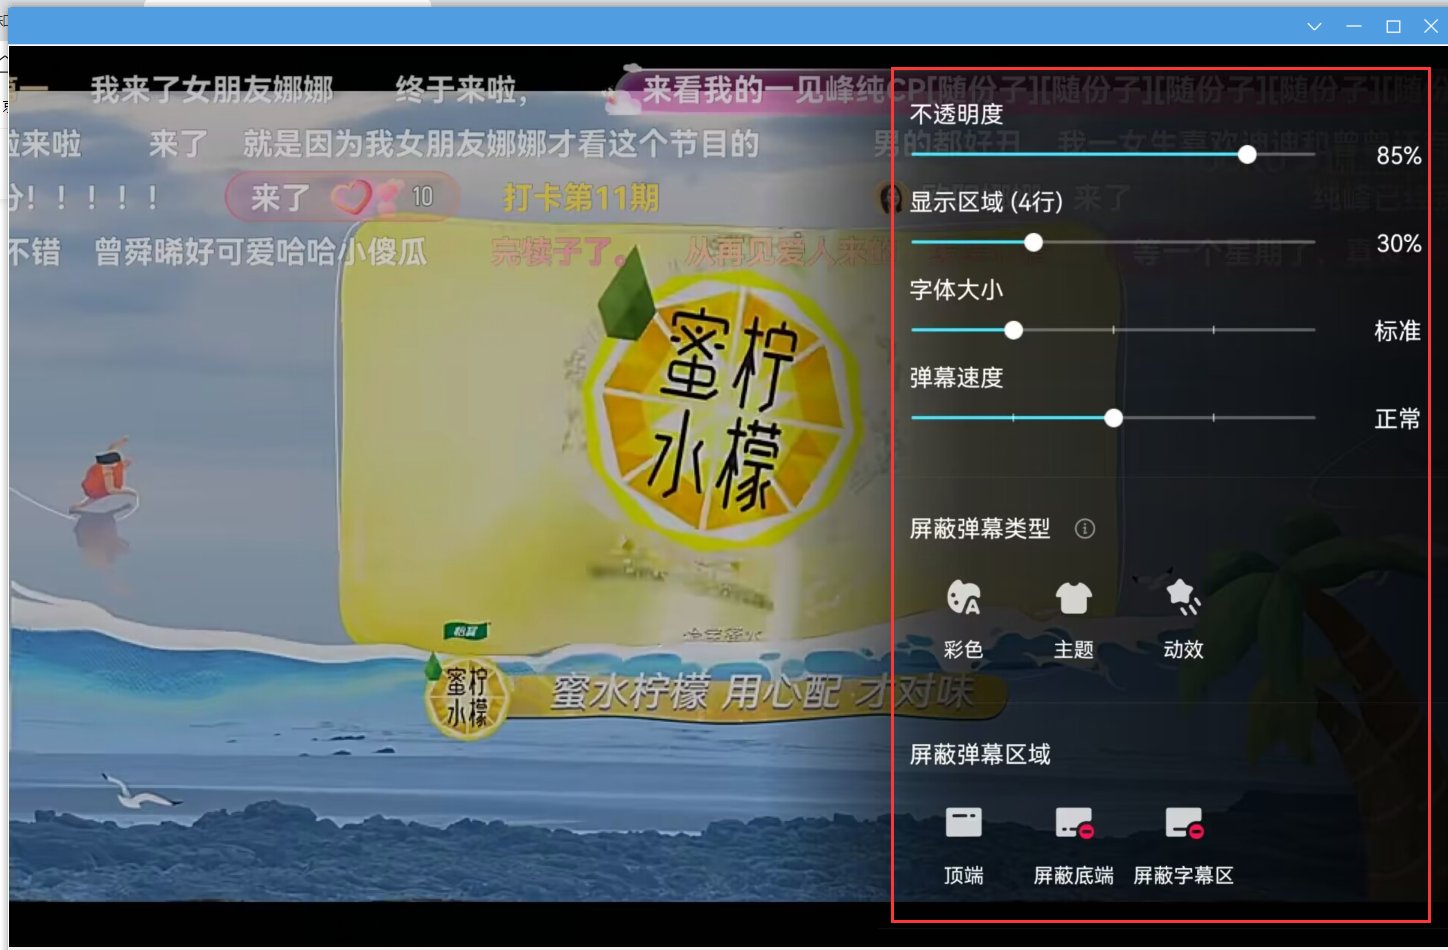1448x950 pixels.
Task: Click the circular avatar on the scrolling danmaku
Action: pos(890,200)
